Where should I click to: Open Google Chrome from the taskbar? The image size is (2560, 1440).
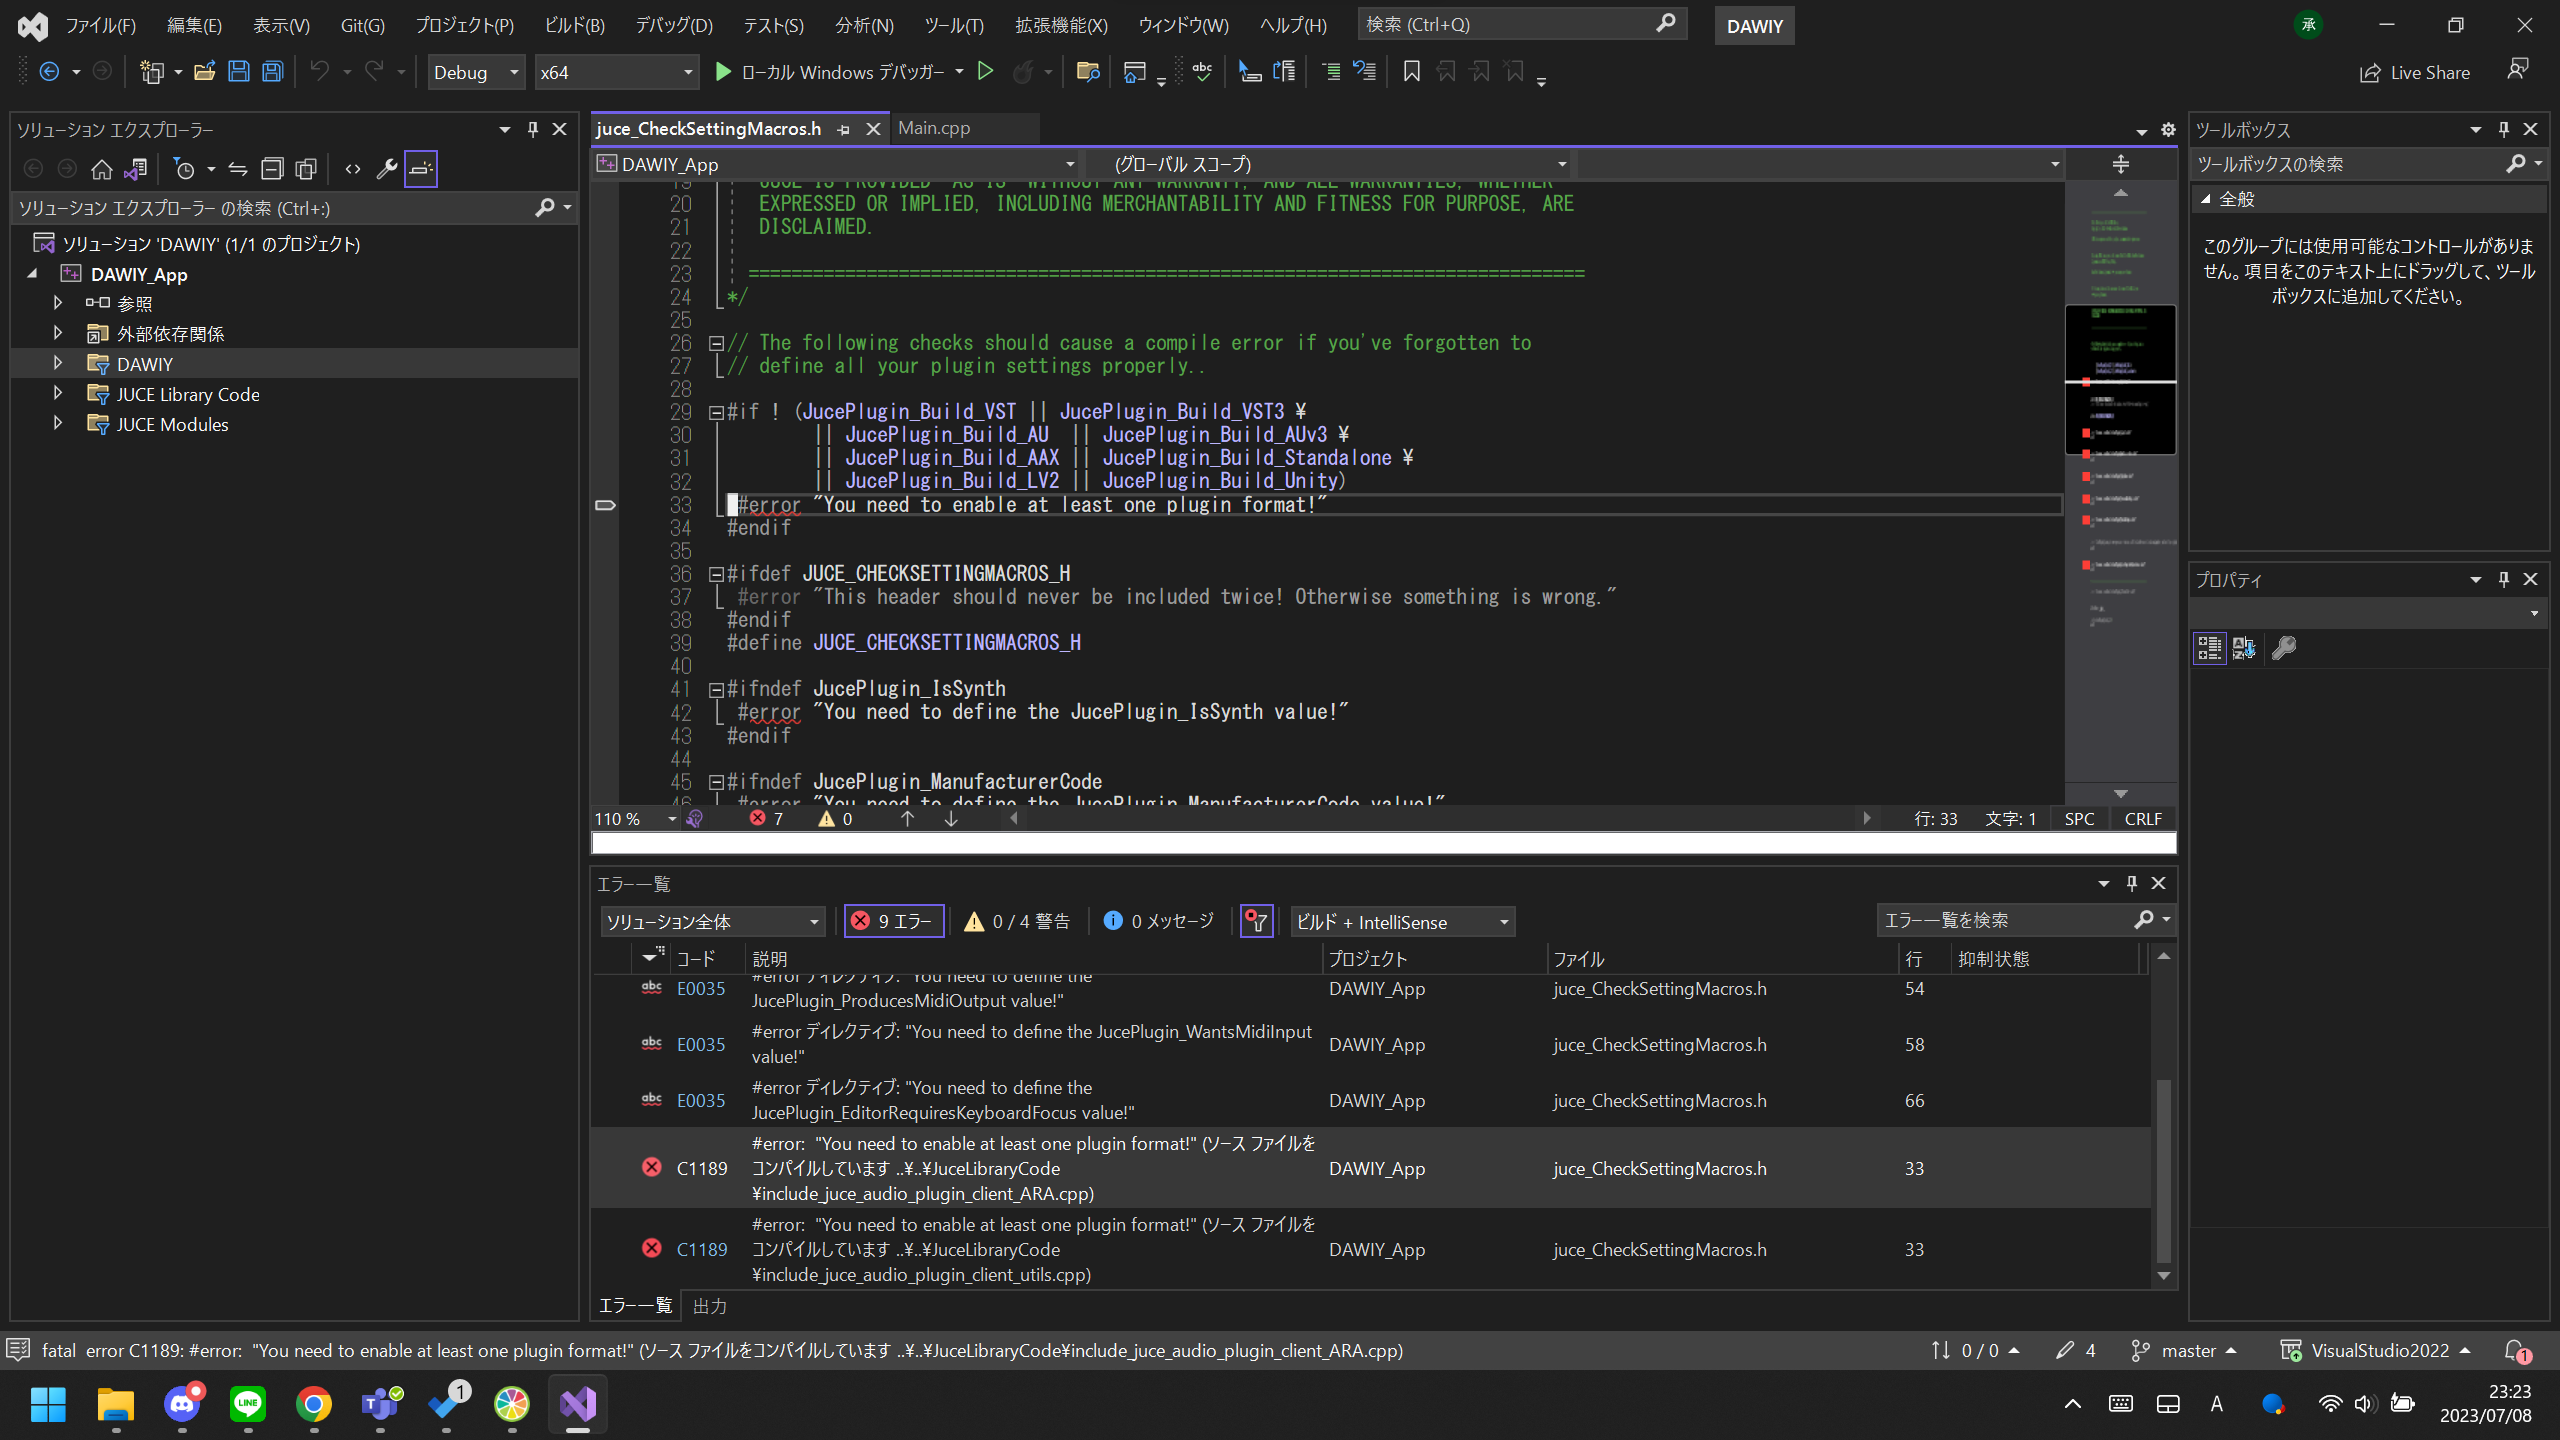click(314, 1405)
